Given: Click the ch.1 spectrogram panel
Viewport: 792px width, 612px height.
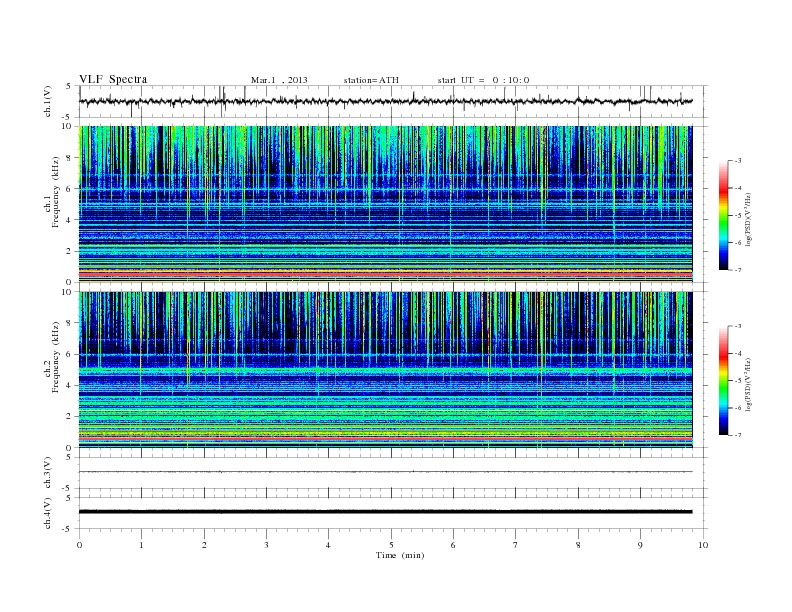Looking at the screenshot, I should click(x=385, y=204).
